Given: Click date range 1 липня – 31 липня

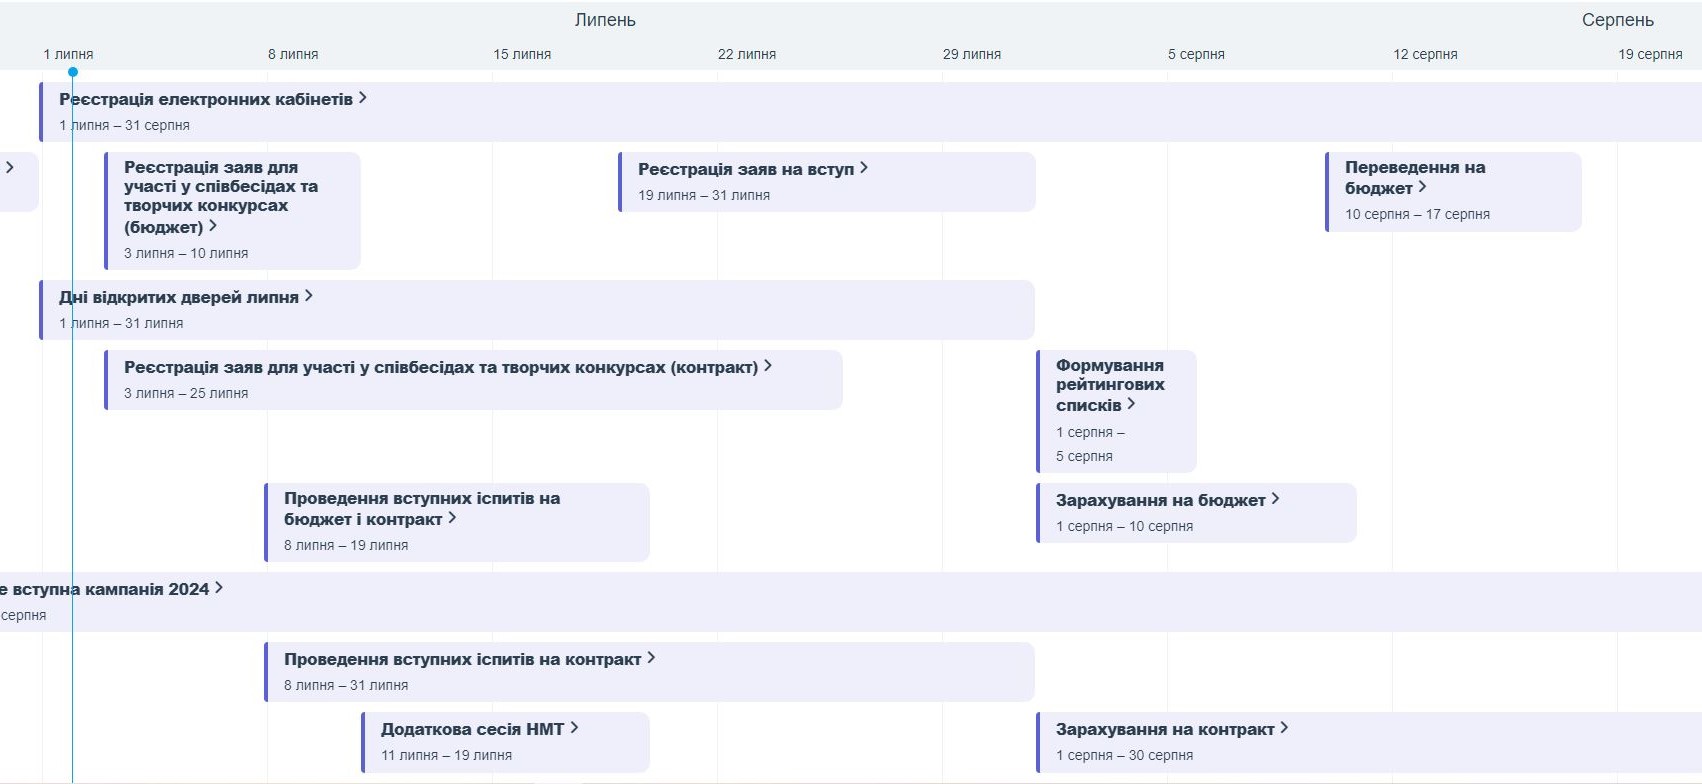Looking at the screenshot, I should coord(121,323).
